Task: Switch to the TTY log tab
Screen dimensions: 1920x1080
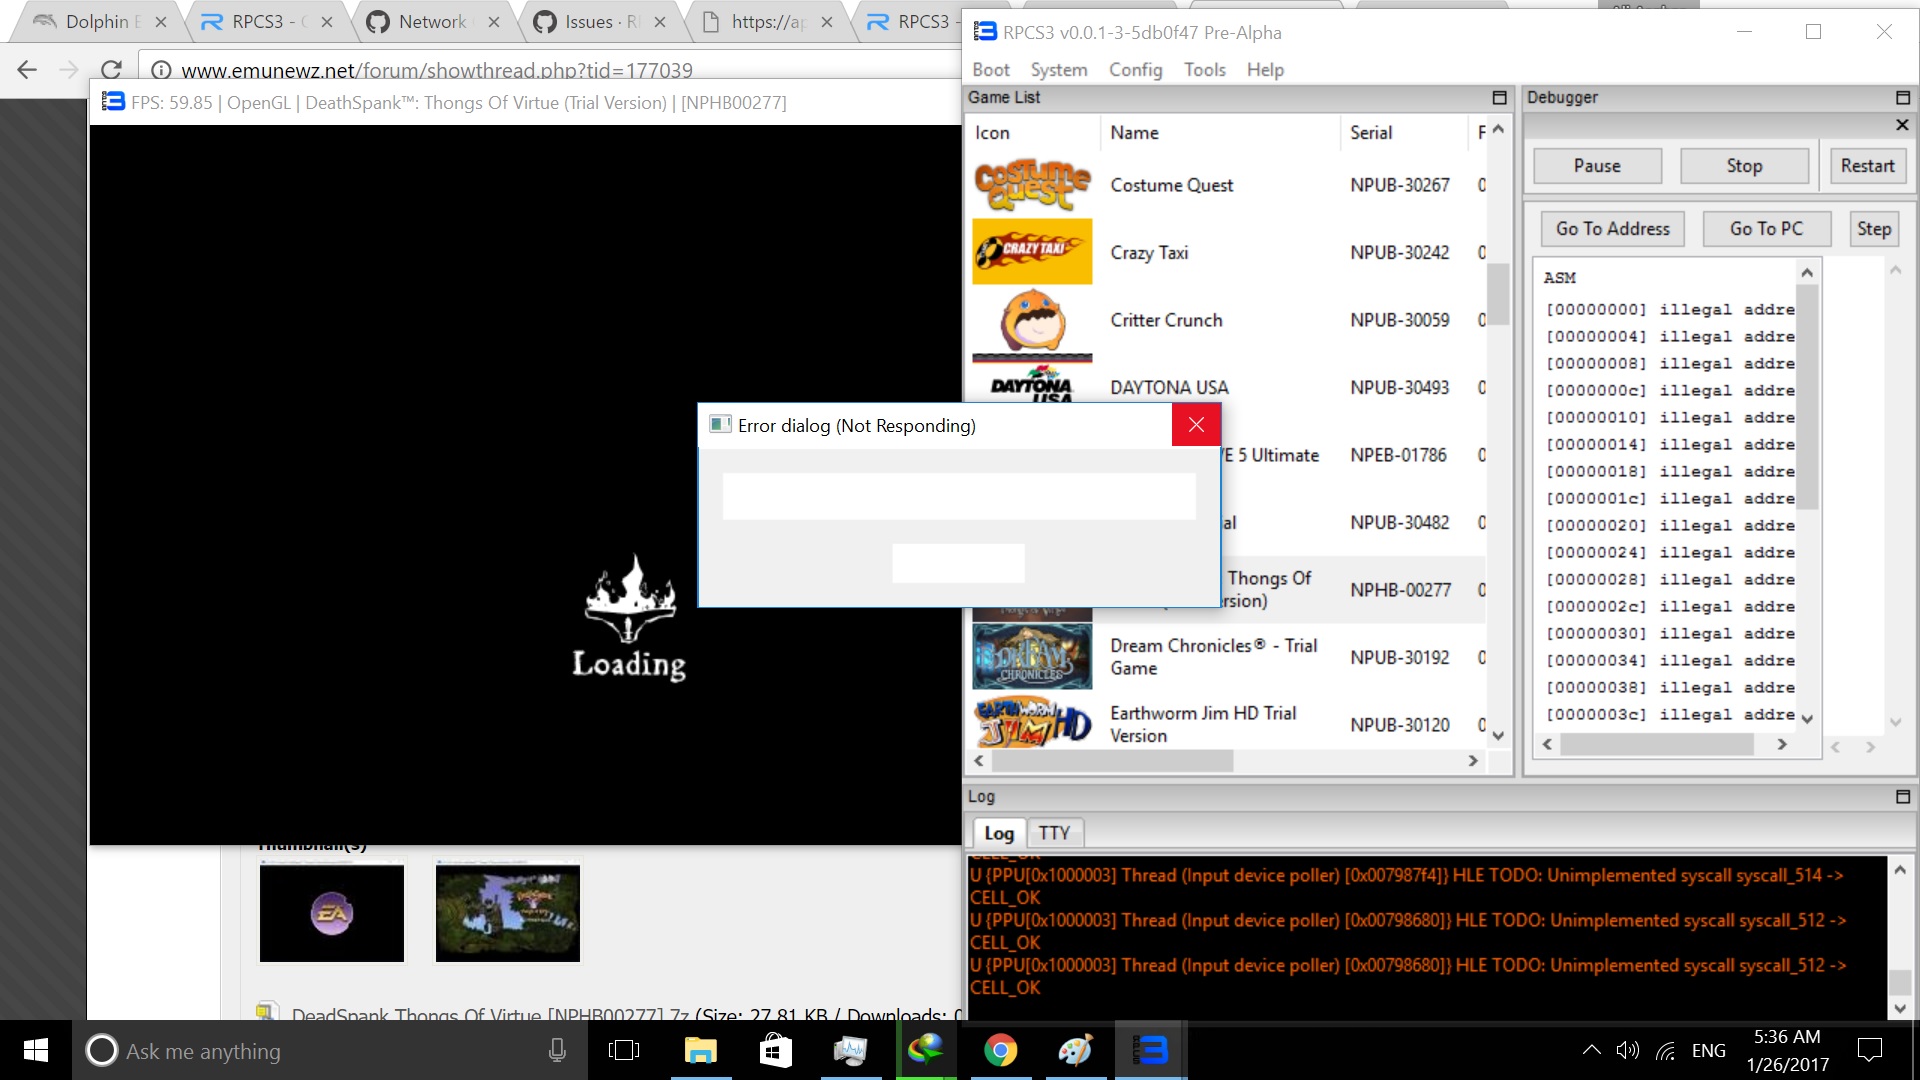Action: 1053,832
